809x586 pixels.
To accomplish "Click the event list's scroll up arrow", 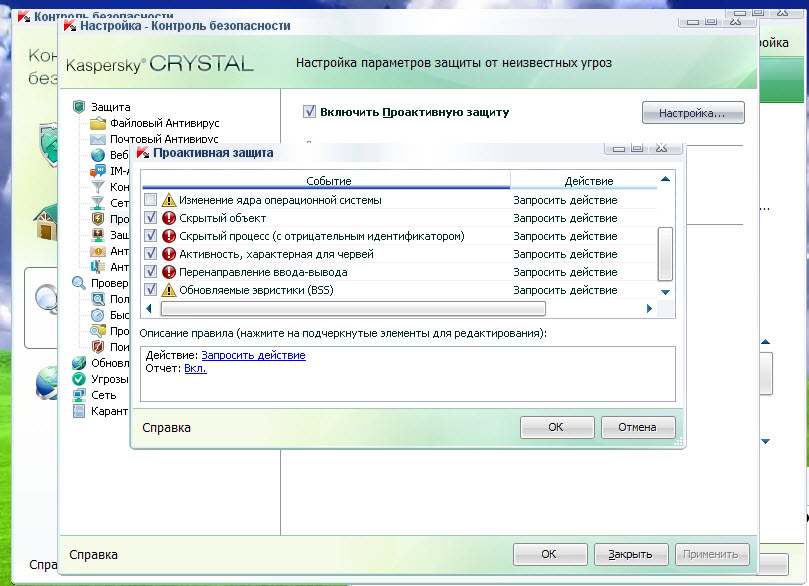I will [666, 179].
